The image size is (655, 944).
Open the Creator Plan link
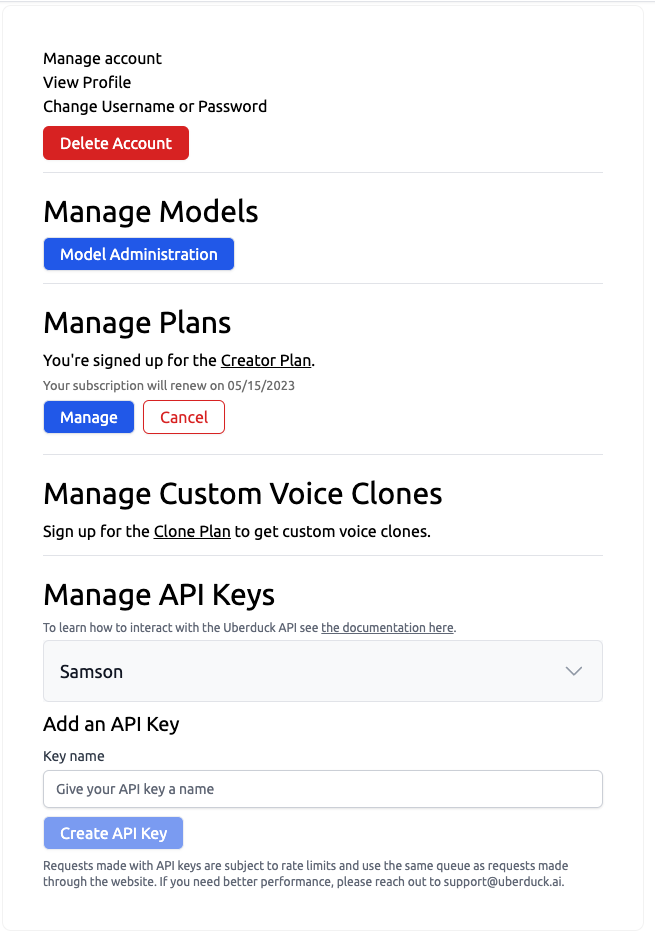click(266, 360)
